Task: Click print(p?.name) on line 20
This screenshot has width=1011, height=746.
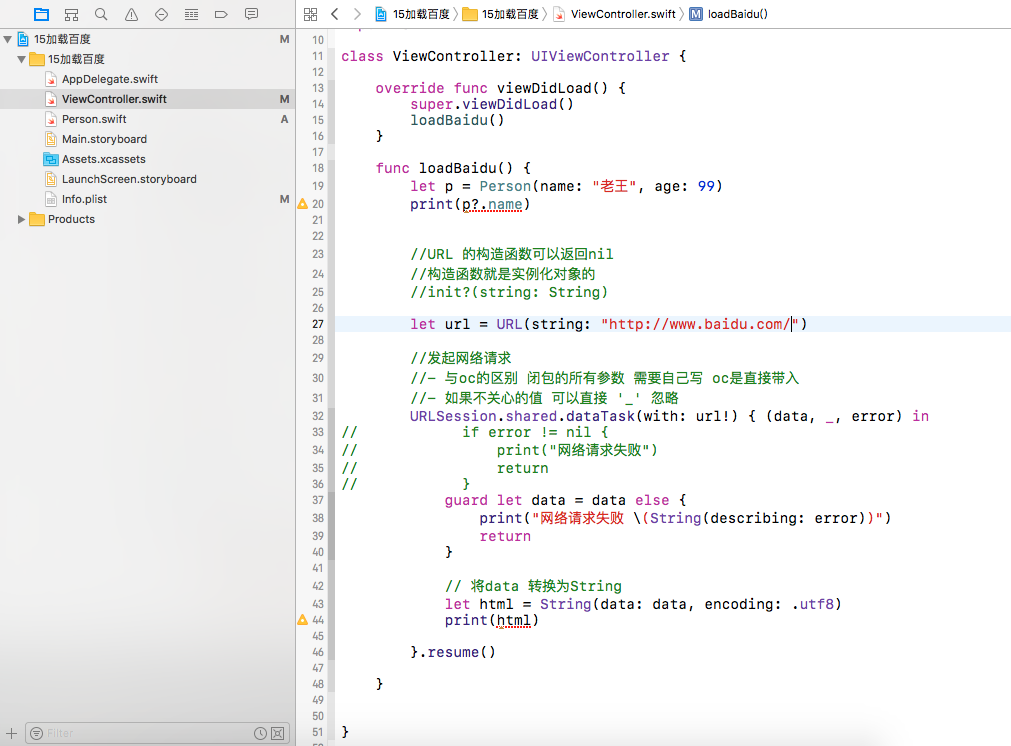Action: tap(470, 204)
